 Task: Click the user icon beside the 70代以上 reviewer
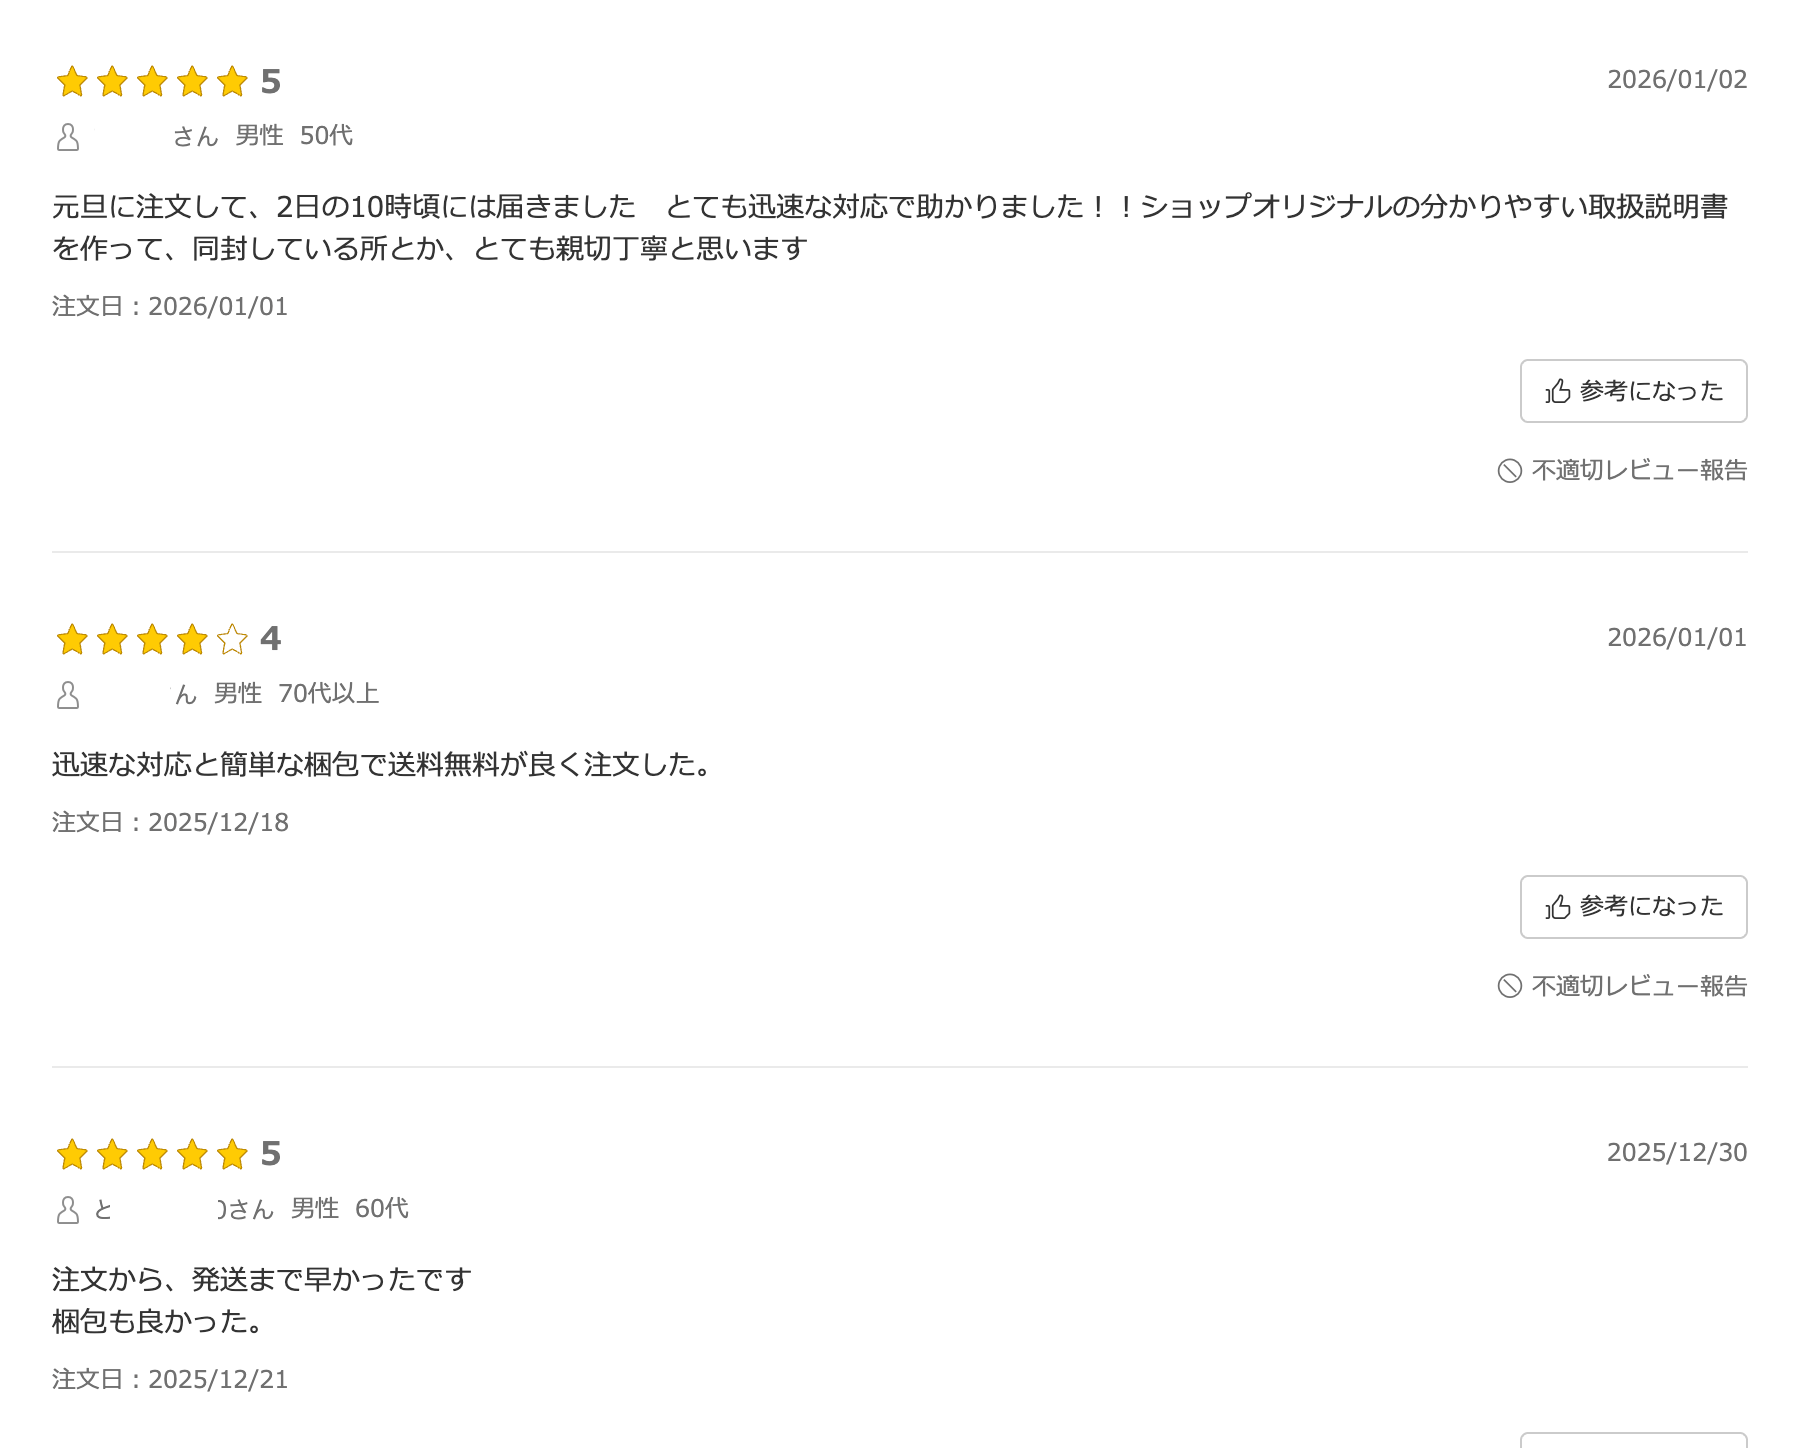pyautogui.click(x=67, y=695)
